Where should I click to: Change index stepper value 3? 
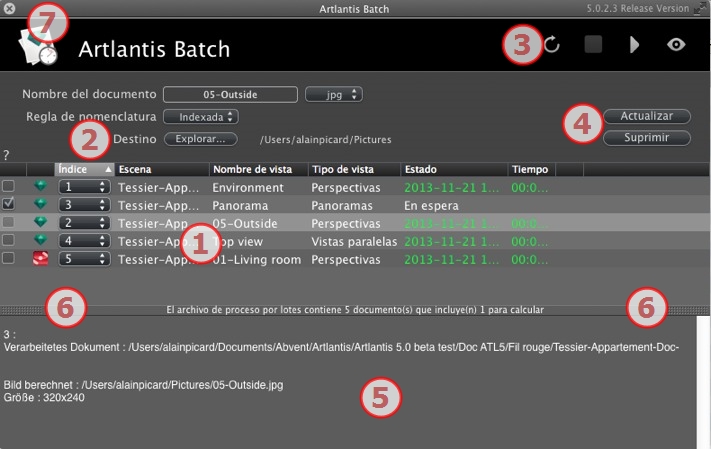point(84,205)
